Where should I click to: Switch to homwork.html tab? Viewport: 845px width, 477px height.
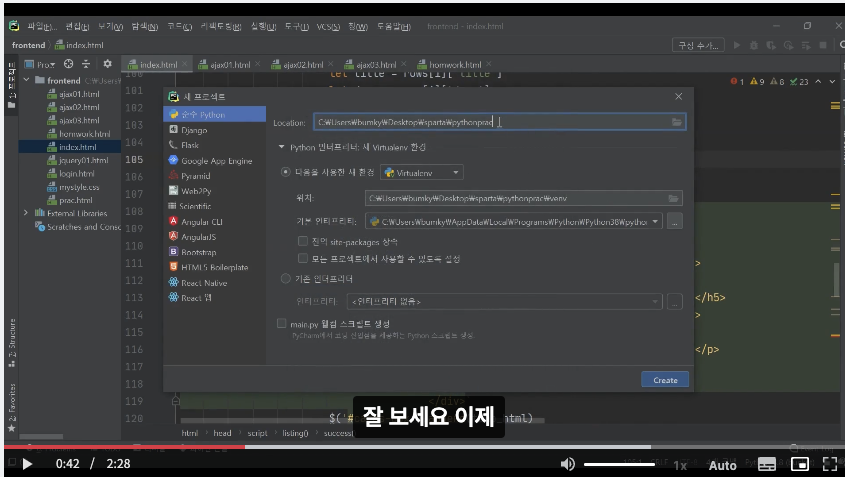454,65
